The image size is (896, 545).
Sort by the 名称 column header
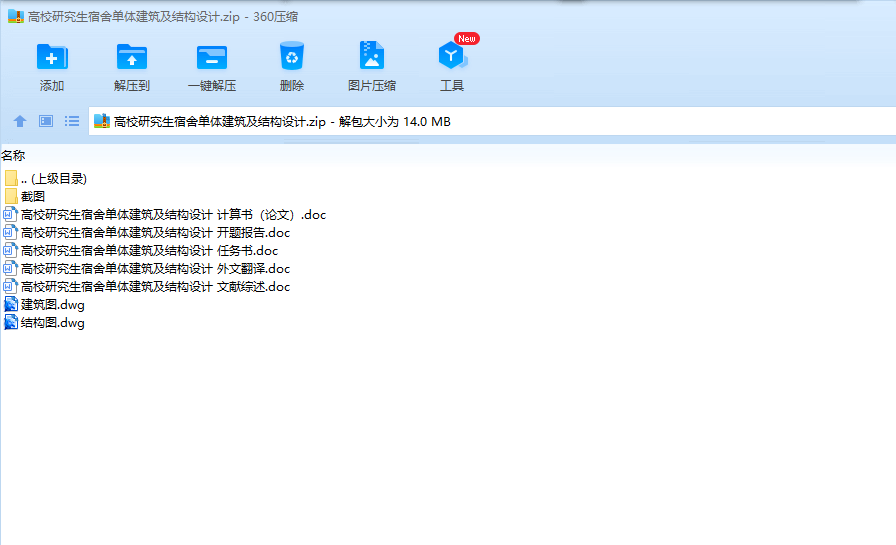pos(13,155)
